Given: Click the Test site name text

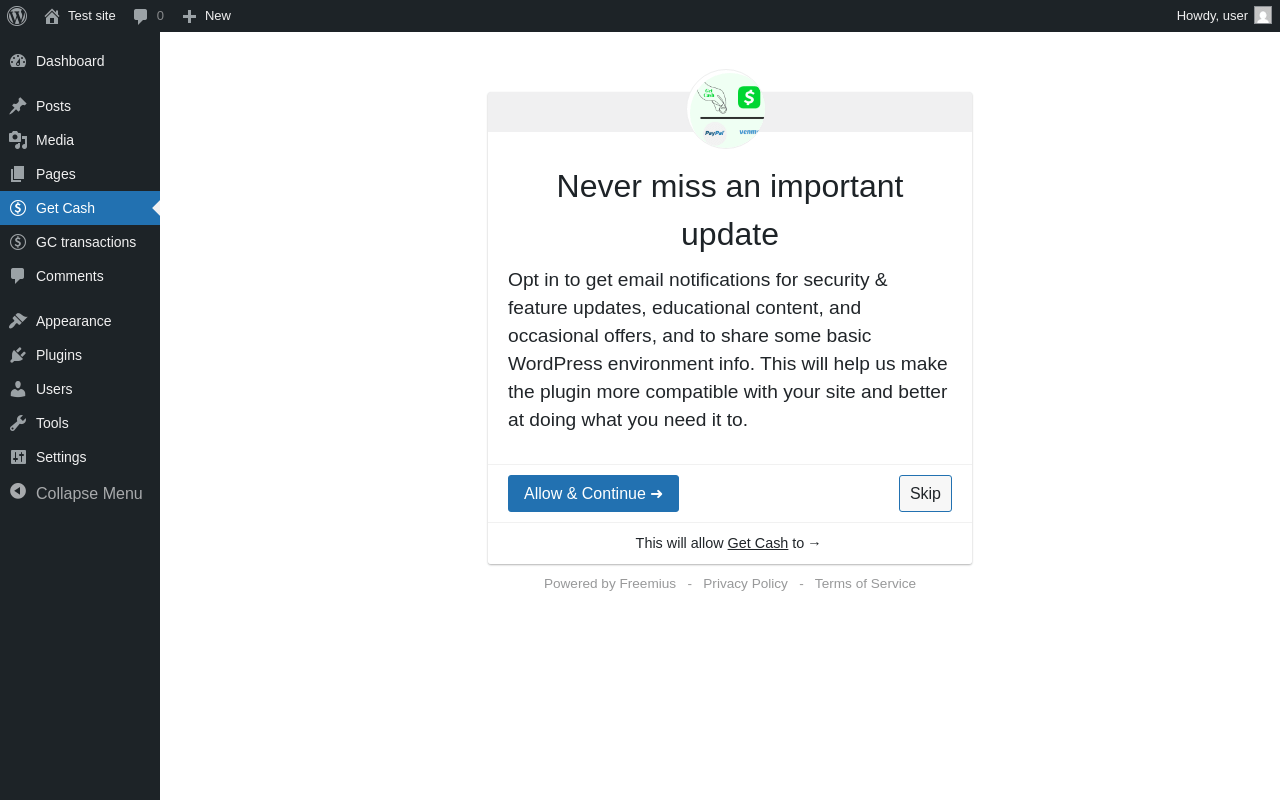Looking at the screenshot, I should click(92, 16).
